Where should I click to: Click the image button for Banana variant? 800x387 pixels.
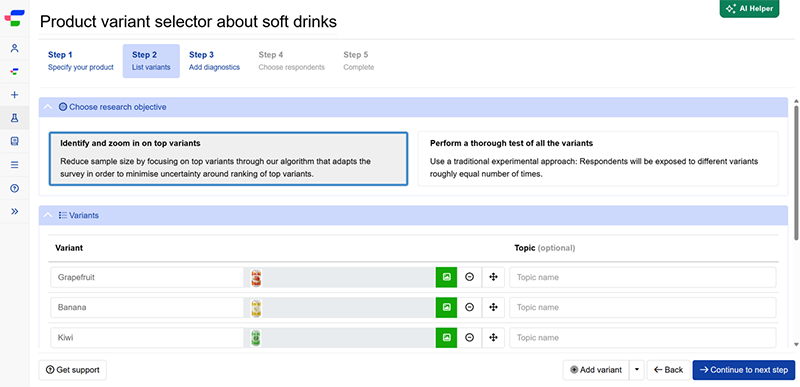[446, 307]
